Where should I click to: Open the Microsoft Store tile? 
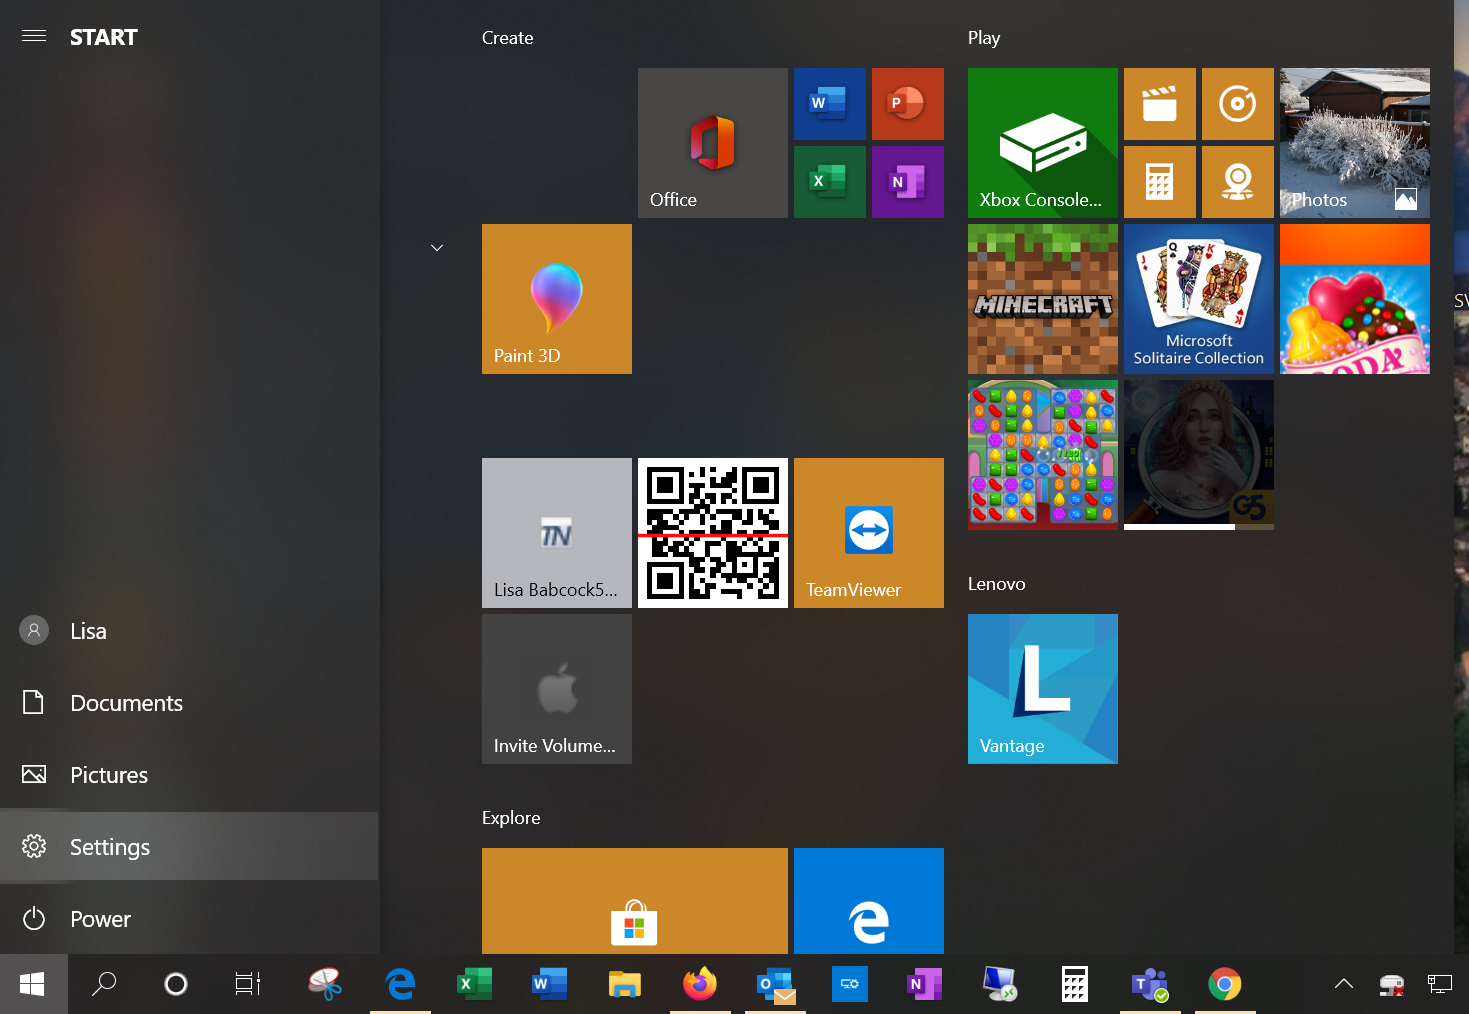point(634,901)
